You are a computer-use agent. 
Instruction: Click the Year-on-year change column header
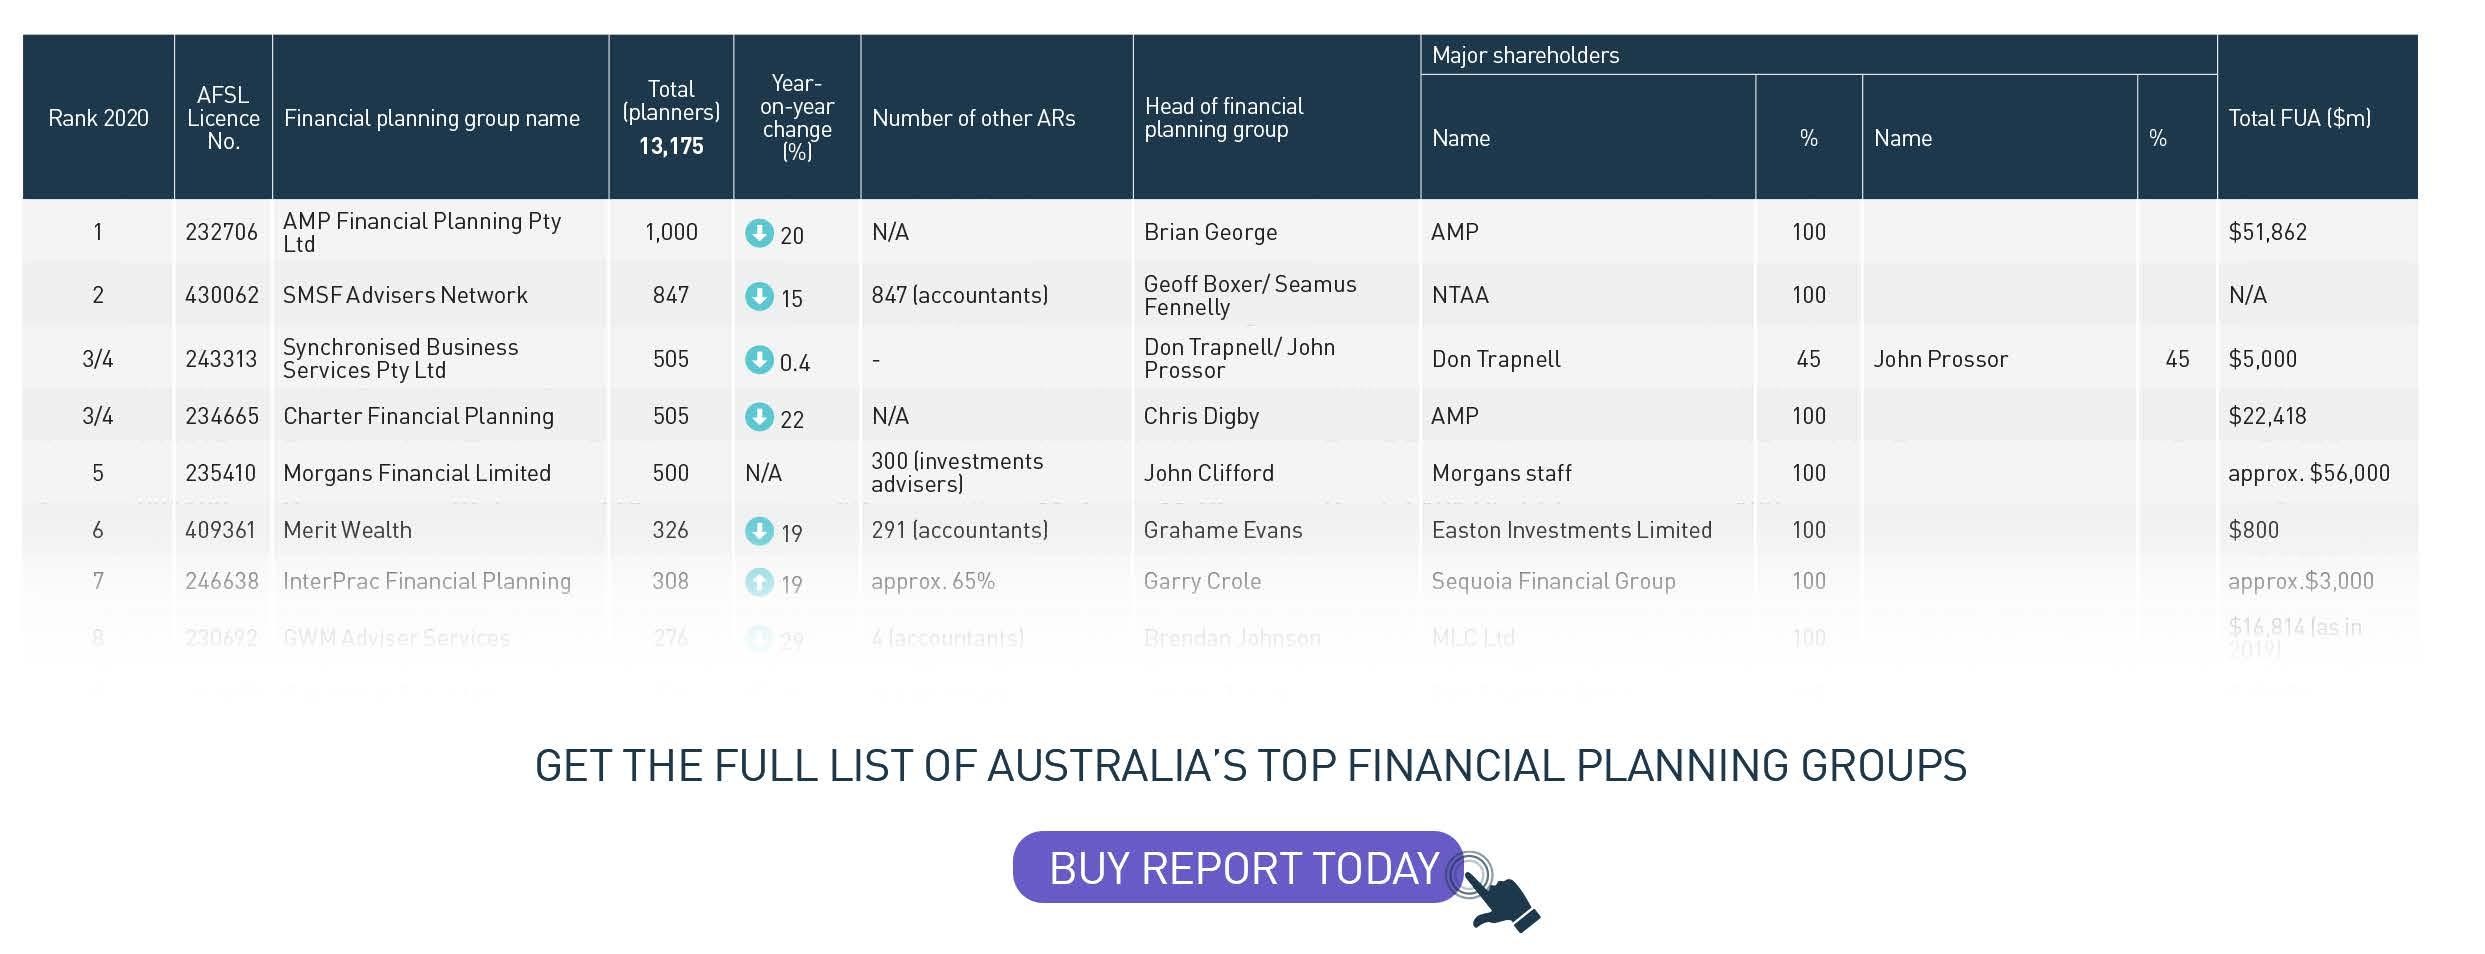click(x=796, y=117)
